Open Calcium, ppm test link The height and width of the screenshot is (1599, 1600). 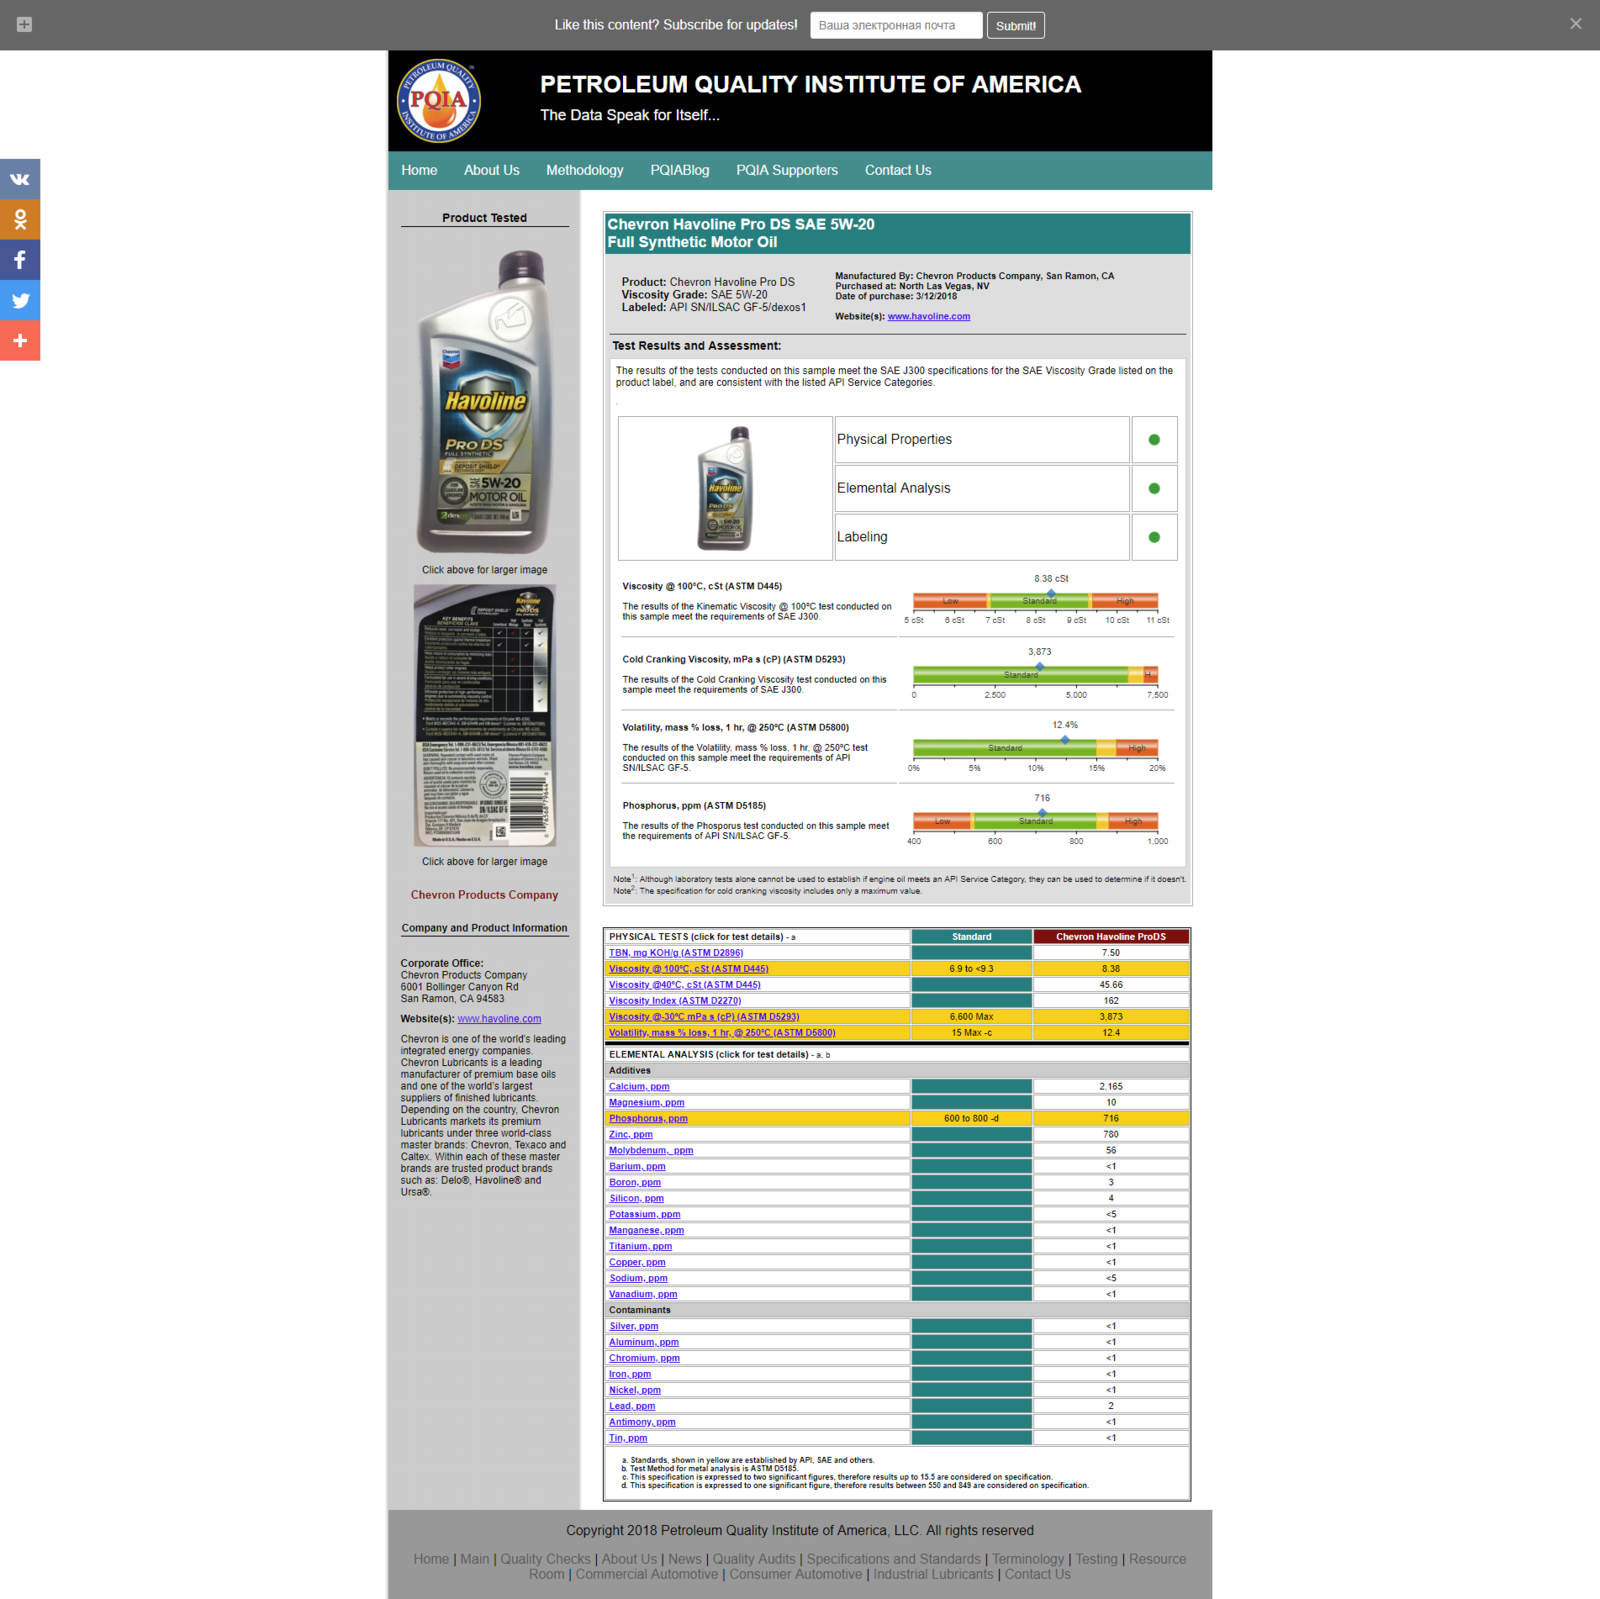[639, 1087]
